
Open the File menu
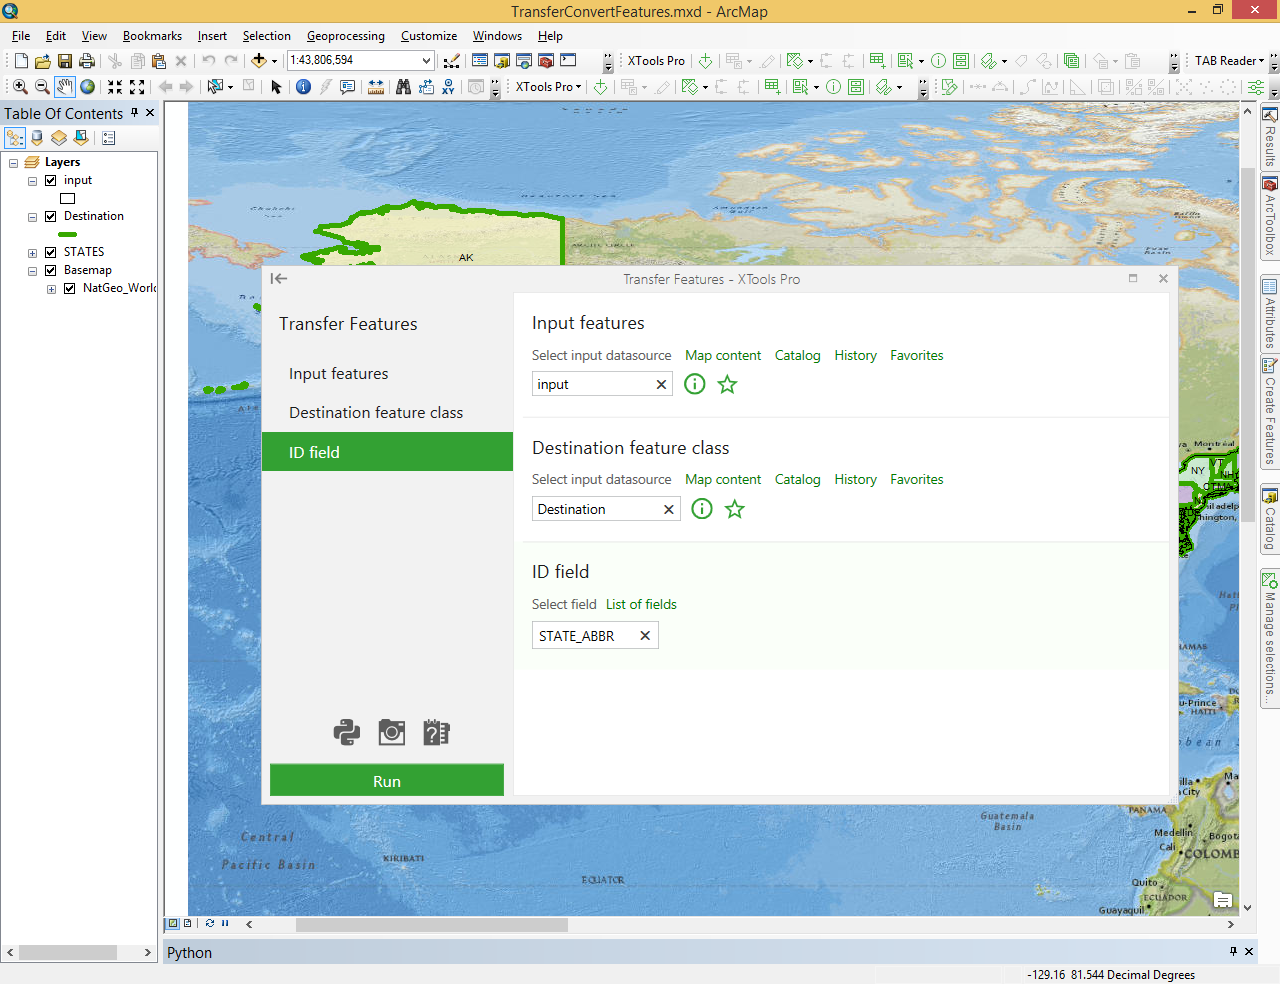tap(21, 36)
